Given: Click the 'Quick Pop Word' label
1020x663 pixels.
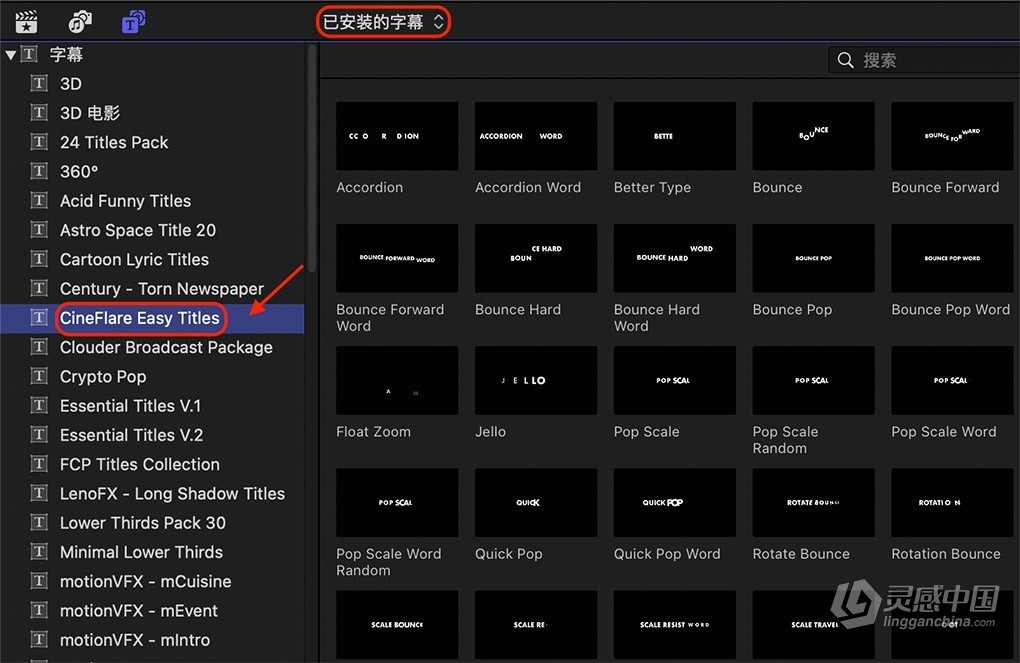Looking at the screenshot, I should tap(667, 554).
